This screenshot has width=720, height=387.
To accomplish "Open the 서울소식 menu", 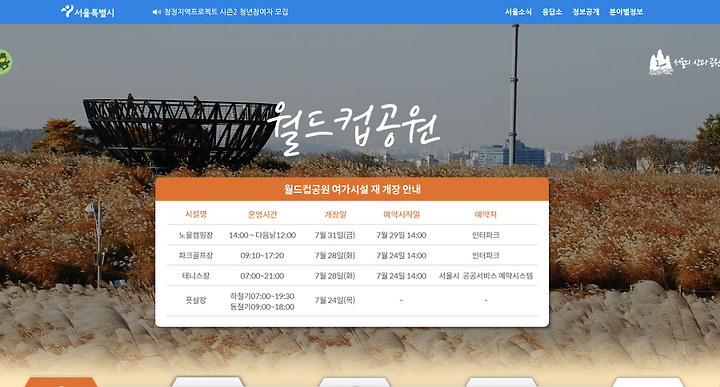I will (518, 12).
